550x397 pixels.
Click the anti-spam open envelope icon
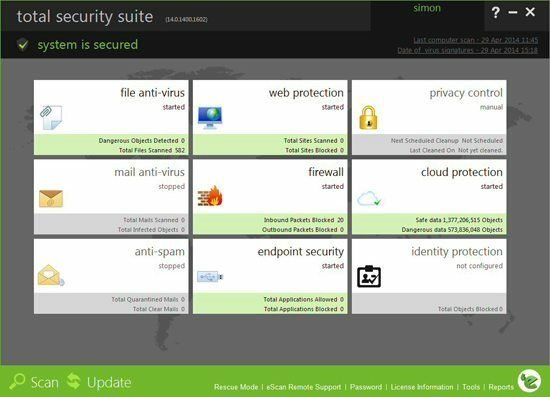pyautogui.click(x=51, y=275)
